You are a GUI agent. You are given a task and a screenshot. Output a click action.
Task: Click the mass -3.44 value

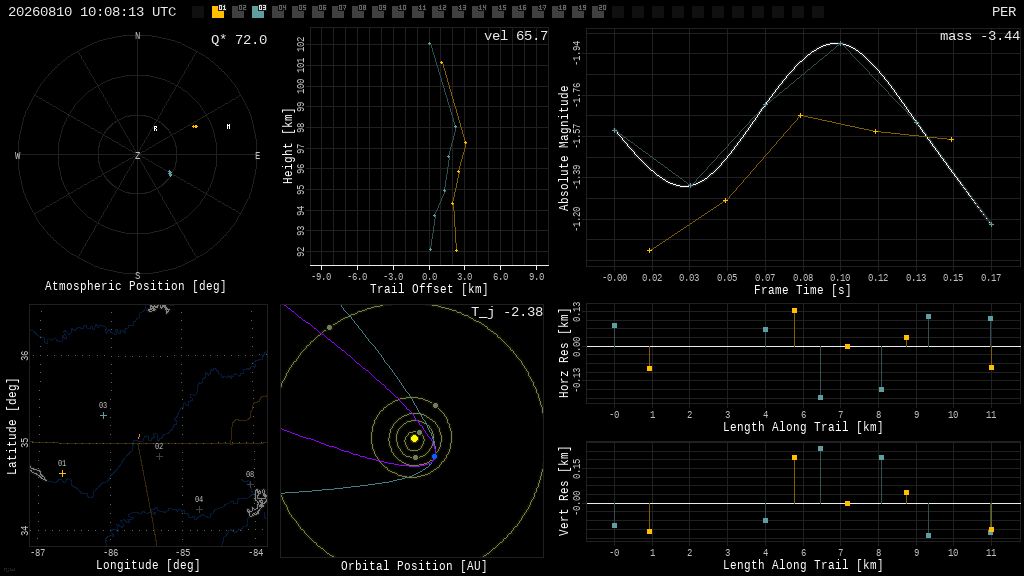pyautogui.click(x=980, y=36)
